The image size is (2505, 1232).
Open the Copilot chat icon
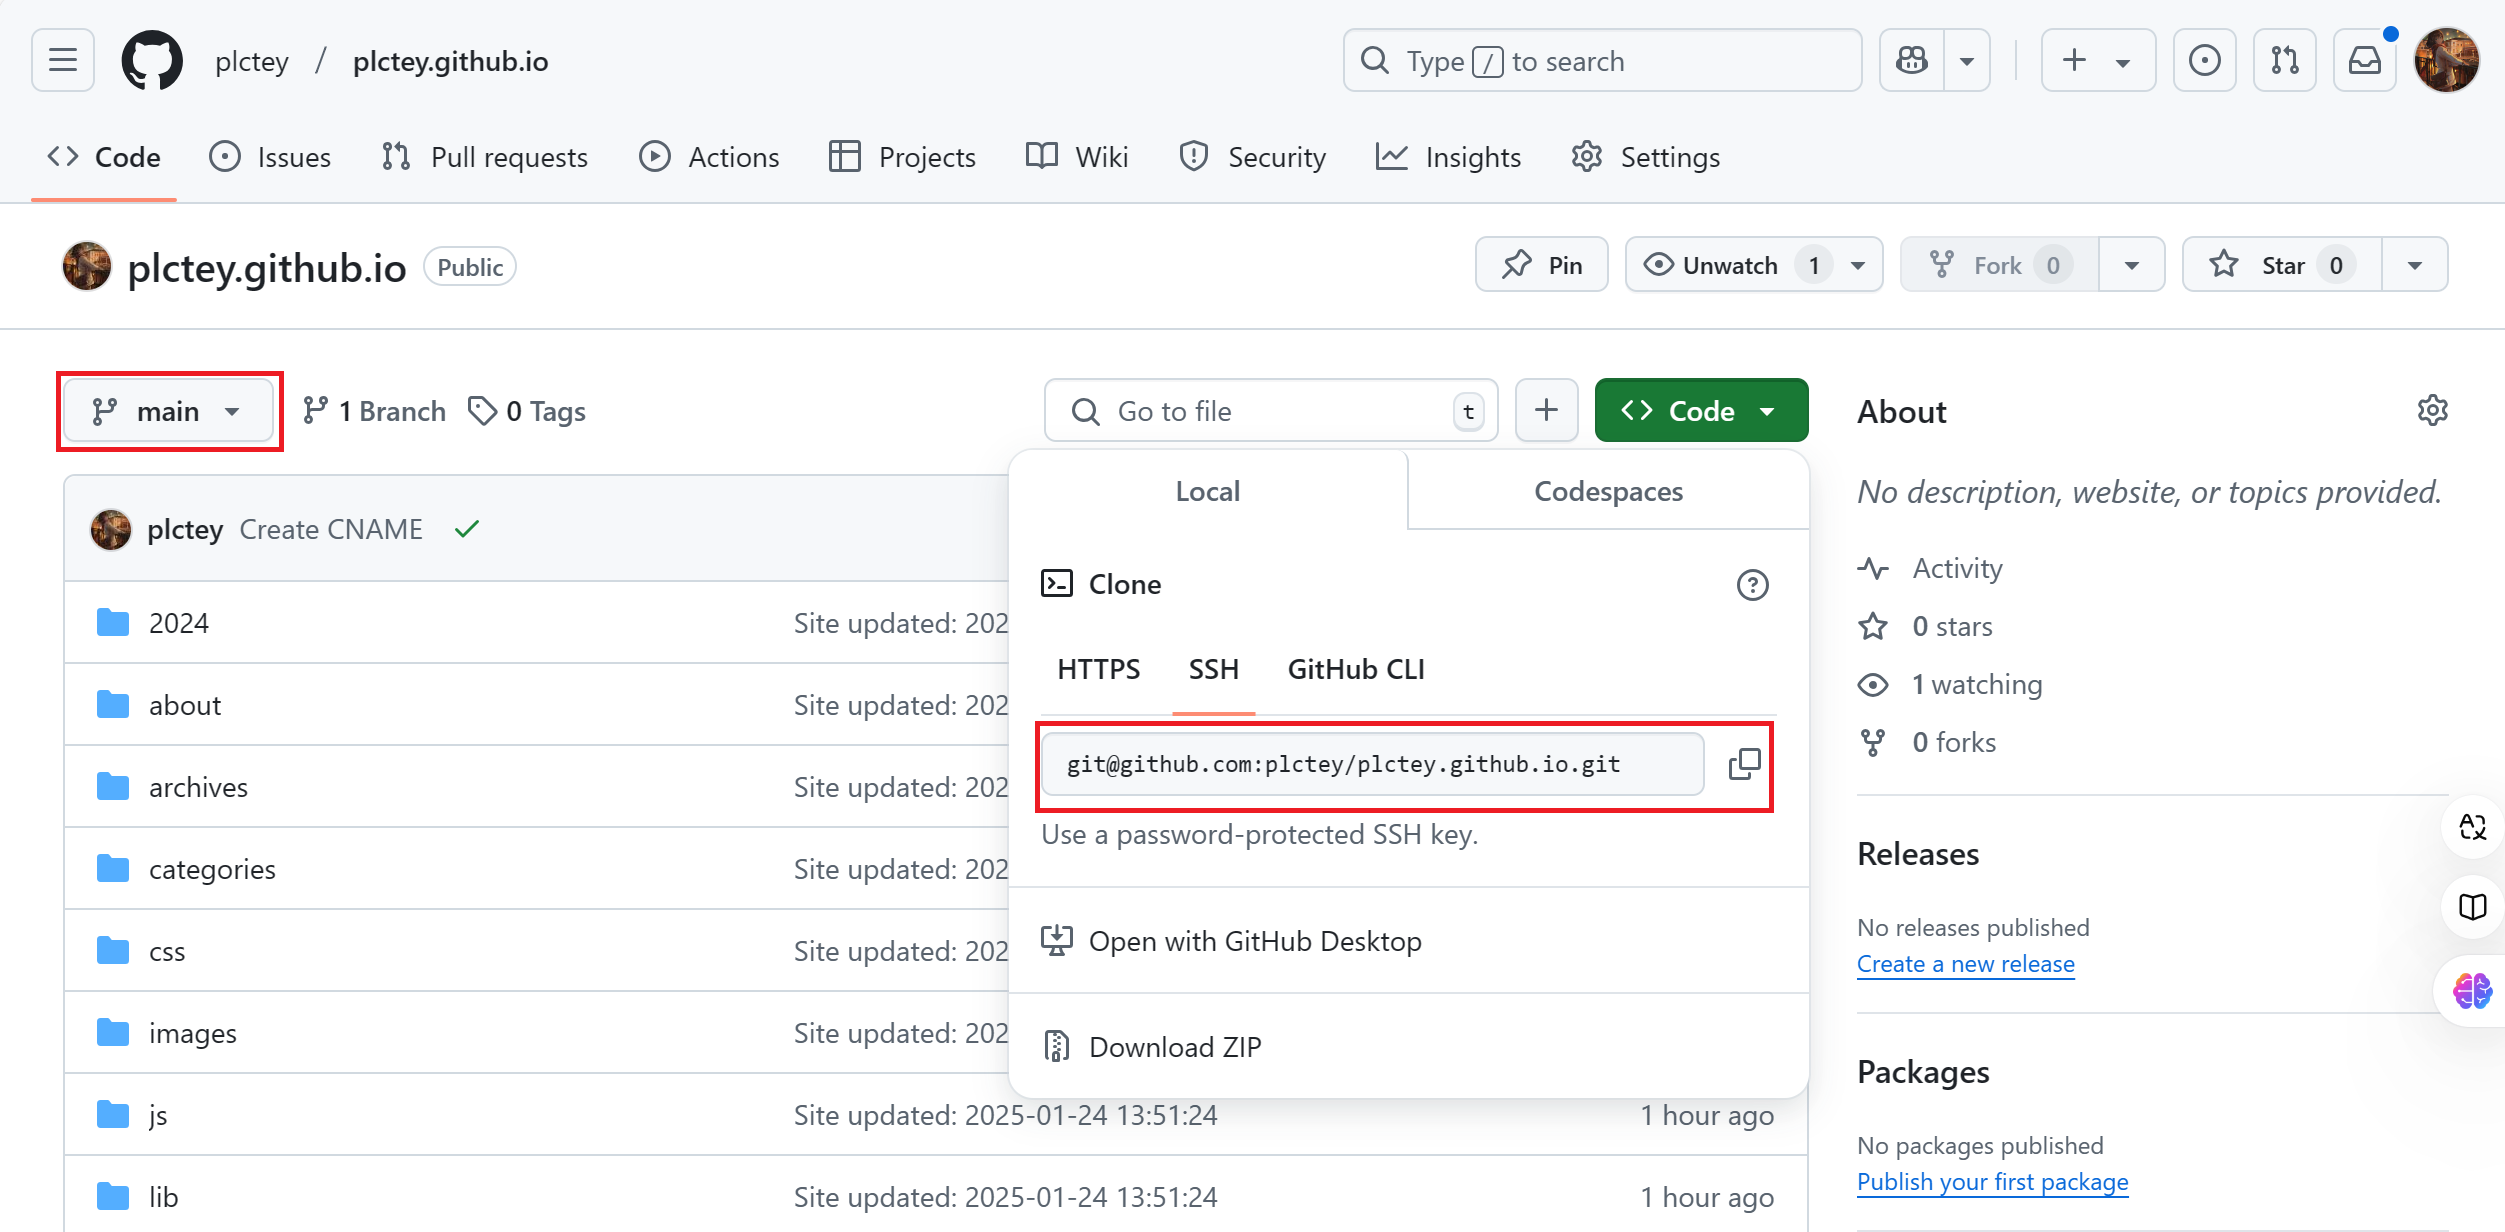(1912, 61)
